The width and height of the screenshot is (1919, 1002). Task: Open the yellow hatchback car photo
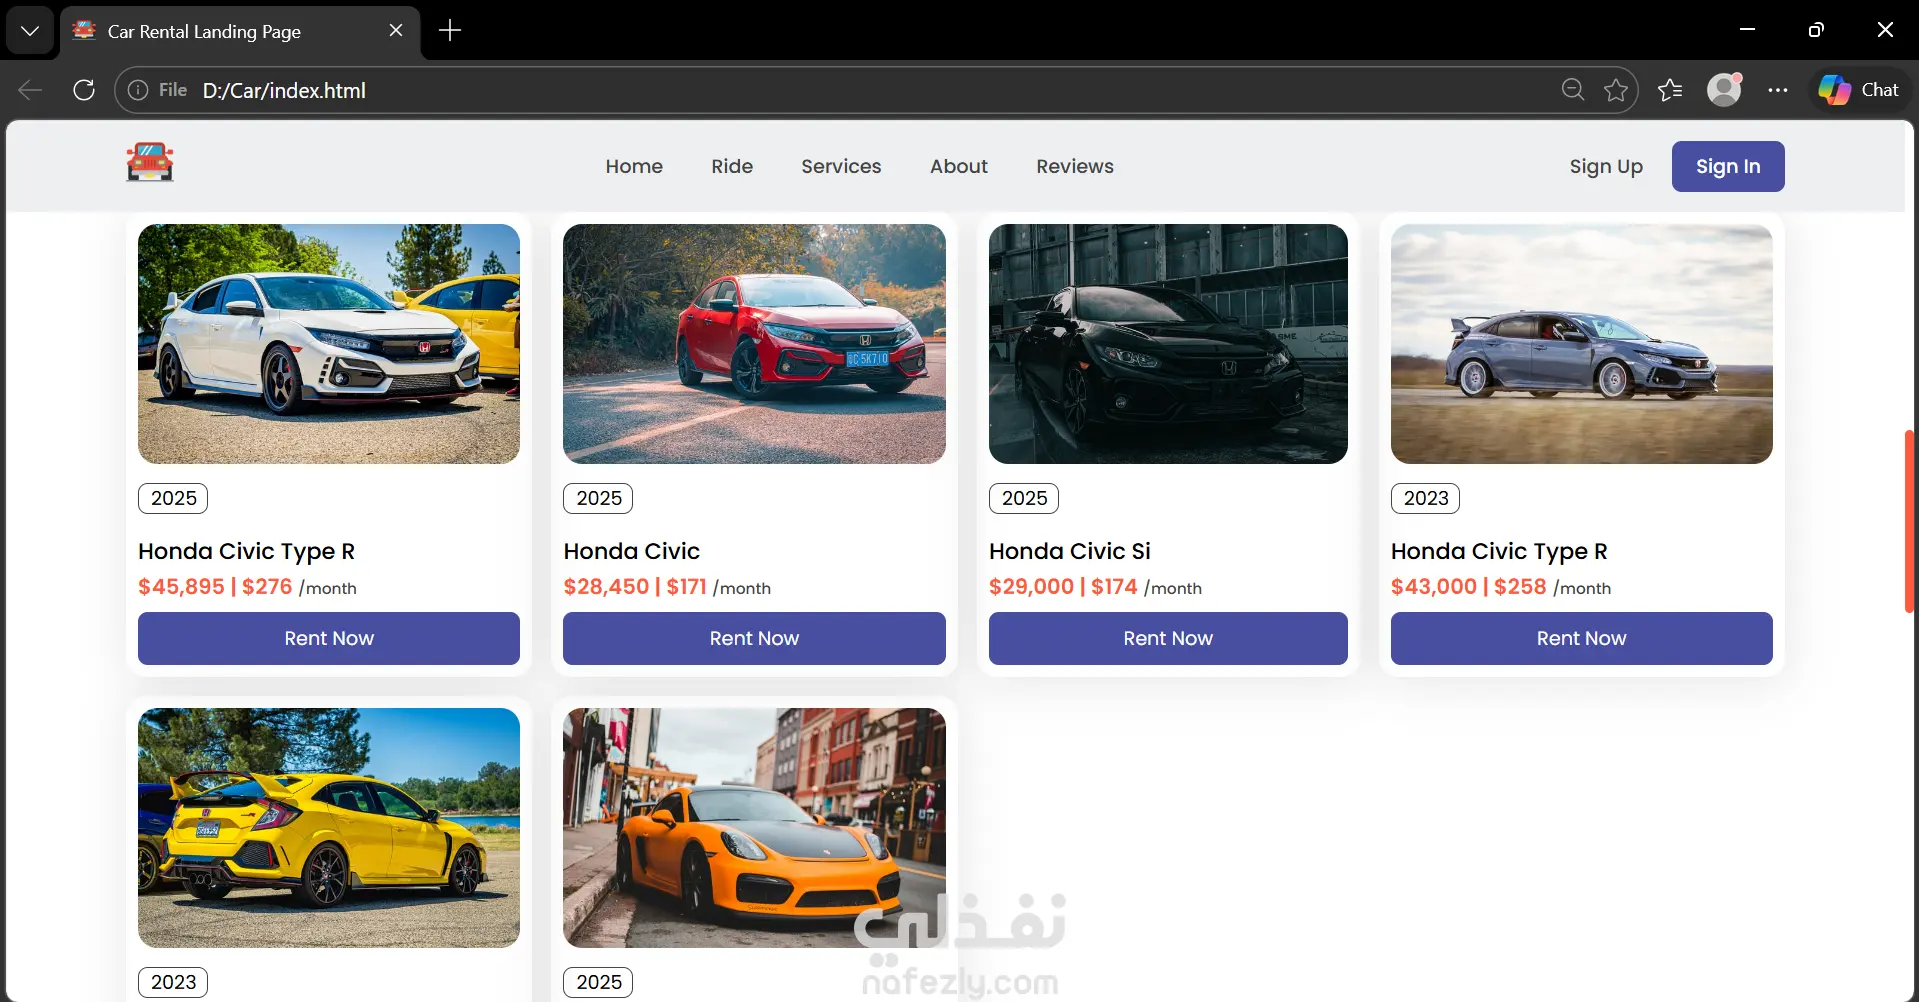329,828
